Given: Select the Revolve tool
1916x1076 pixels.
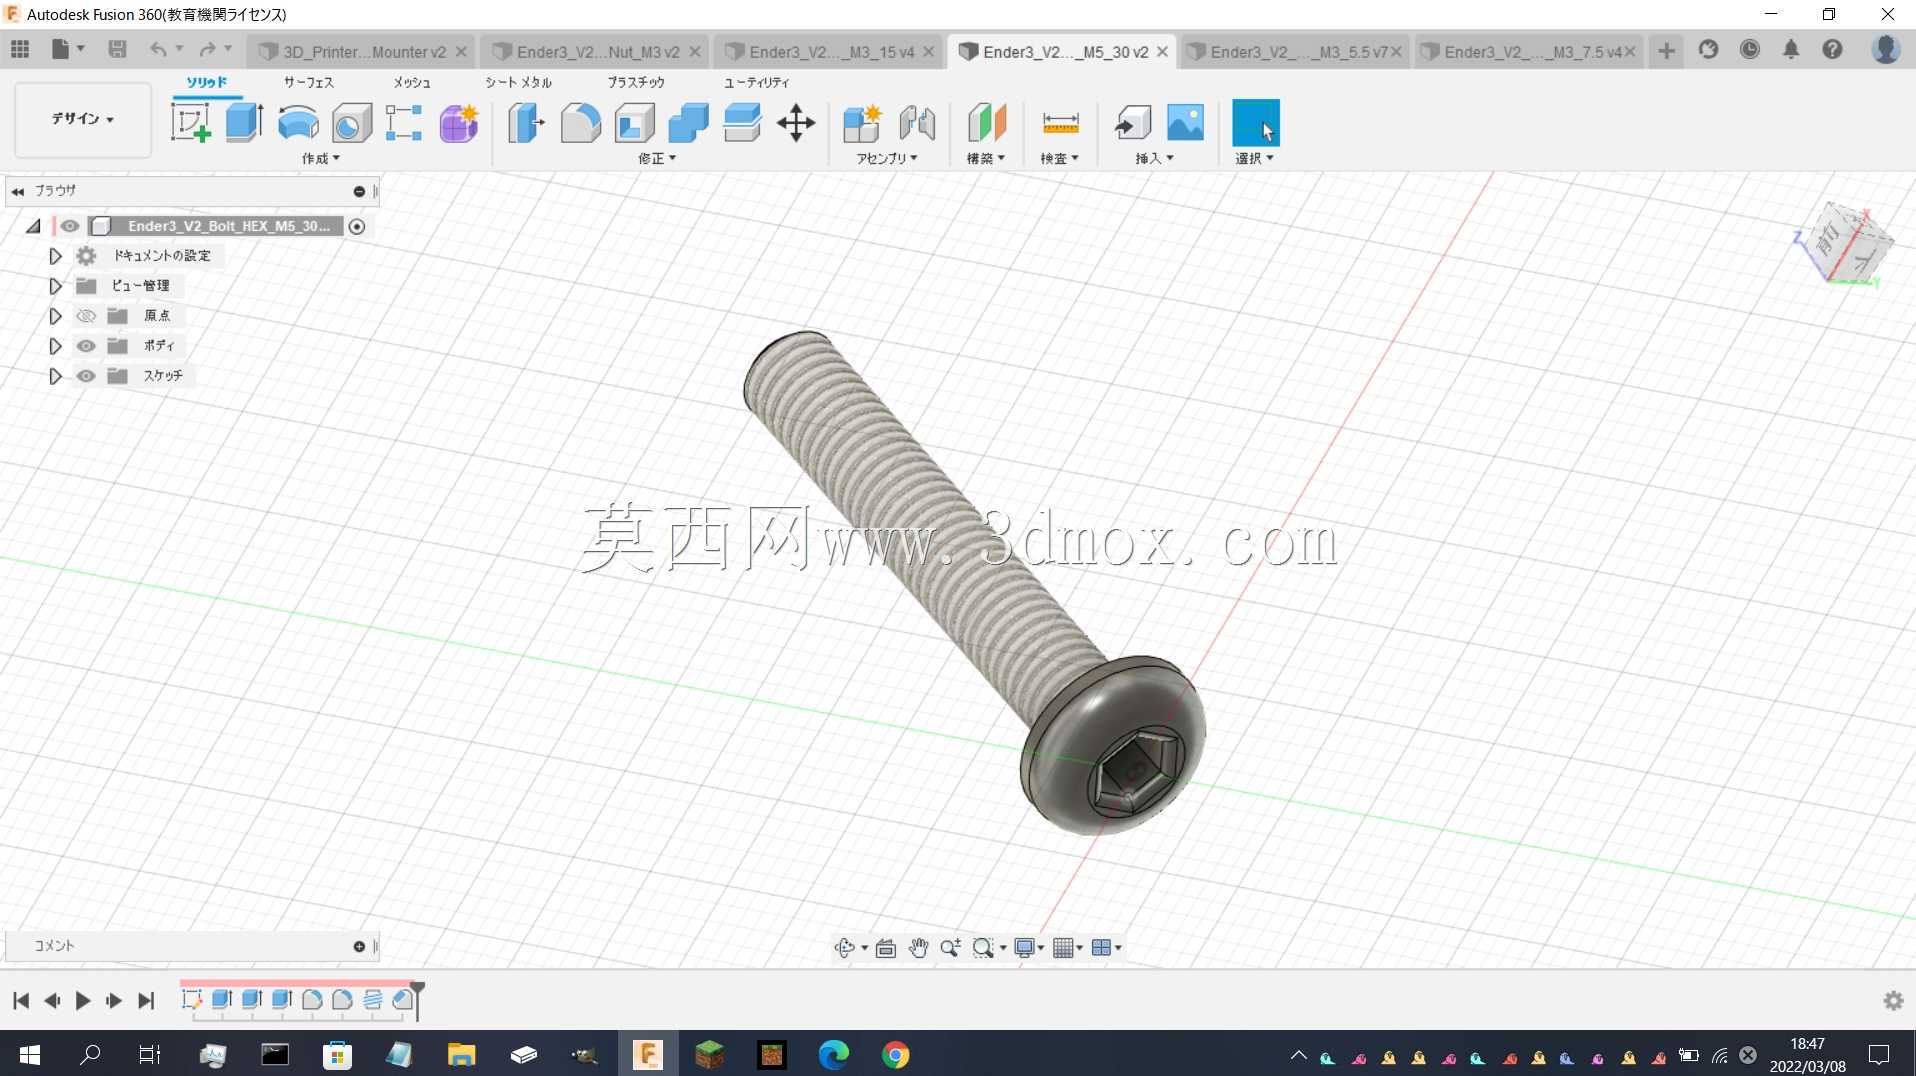Looking at the screenshot, I should (298, 123).
